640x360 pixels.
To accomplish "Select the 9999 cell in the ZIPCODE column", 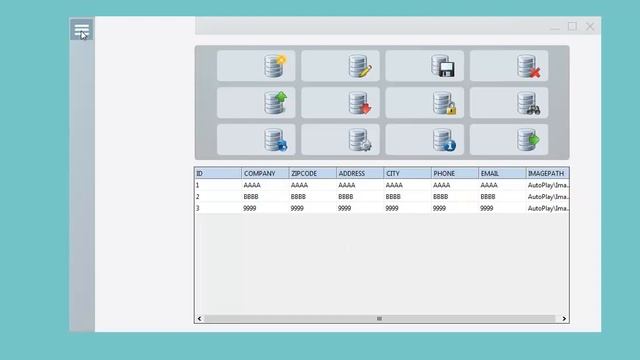I will [313, 208].
